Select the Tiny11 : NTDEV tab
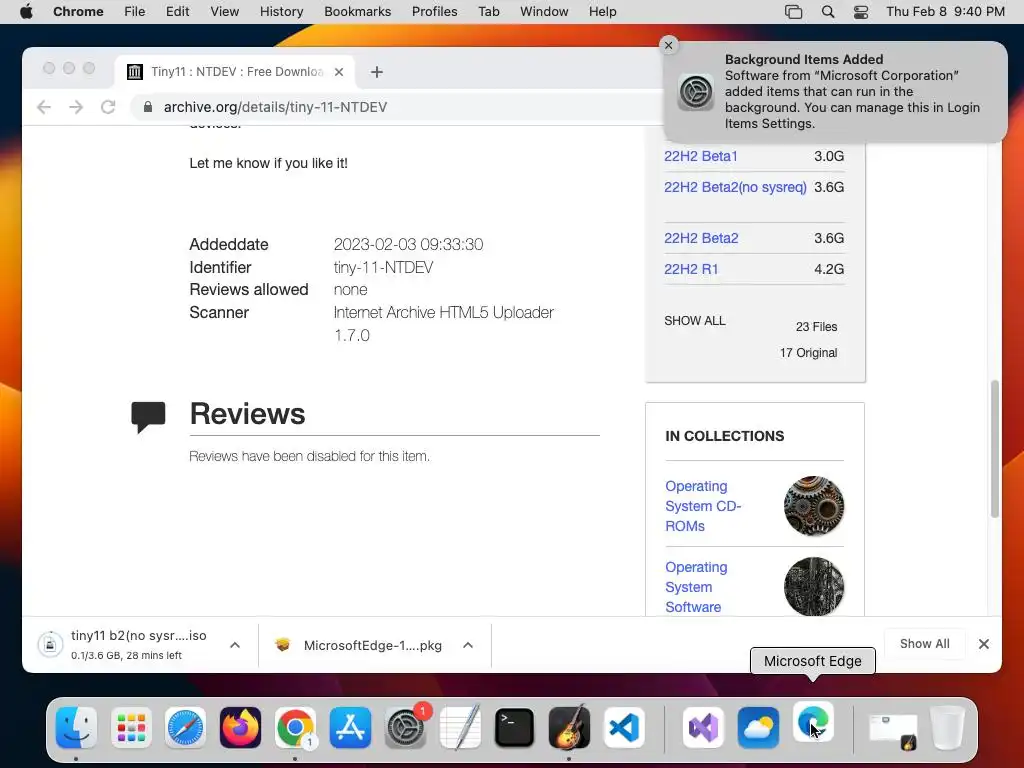 click(235, 72)
